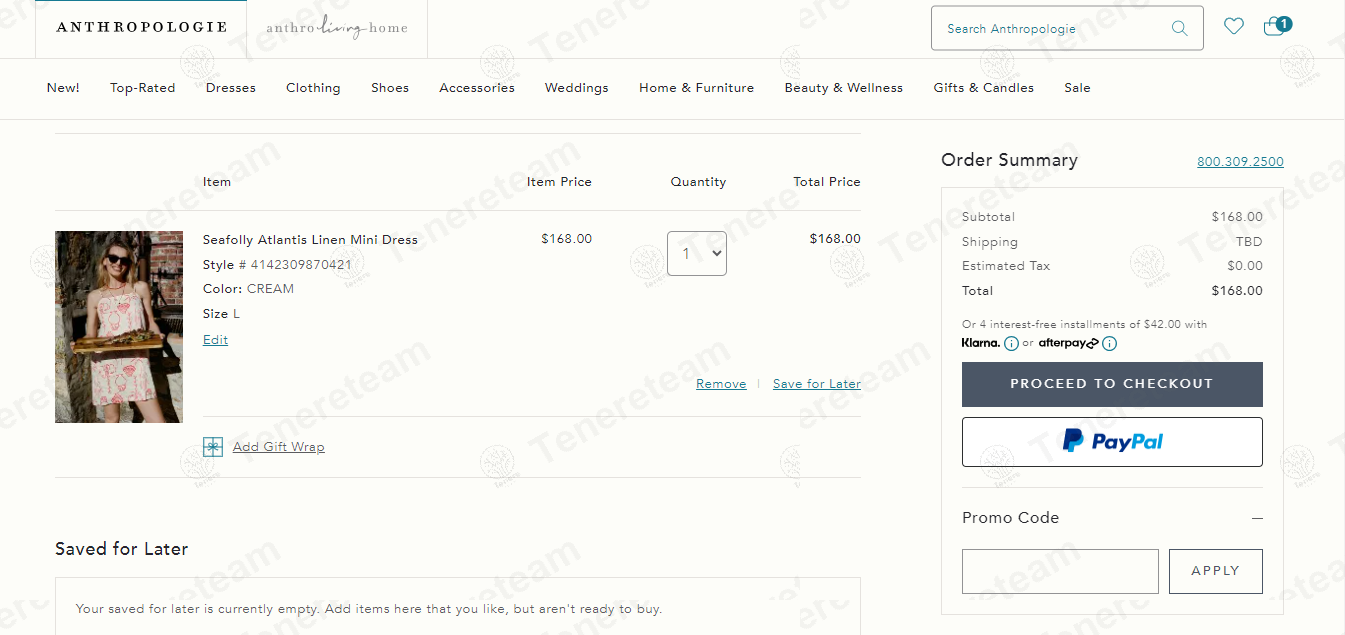Open the Sale menu
Screen dimensions: 1345x635
pos(1078,88)
